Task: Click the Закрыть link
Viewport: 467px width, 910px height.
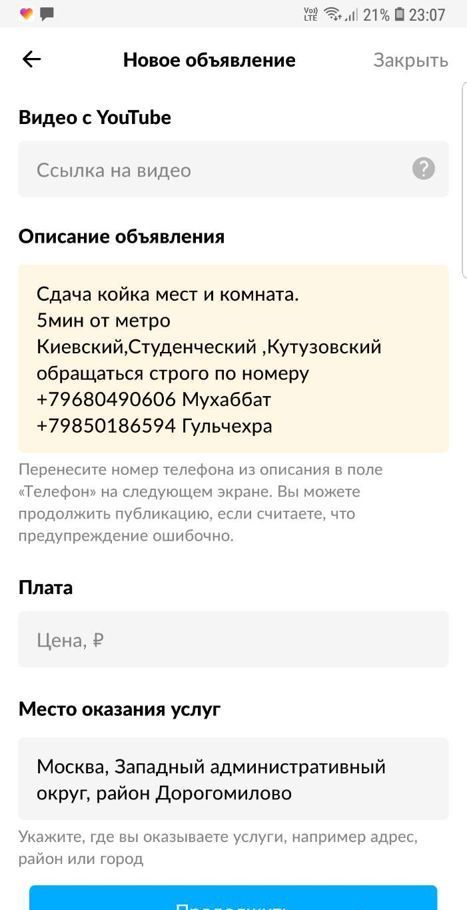Action: (x=411, y=60)
